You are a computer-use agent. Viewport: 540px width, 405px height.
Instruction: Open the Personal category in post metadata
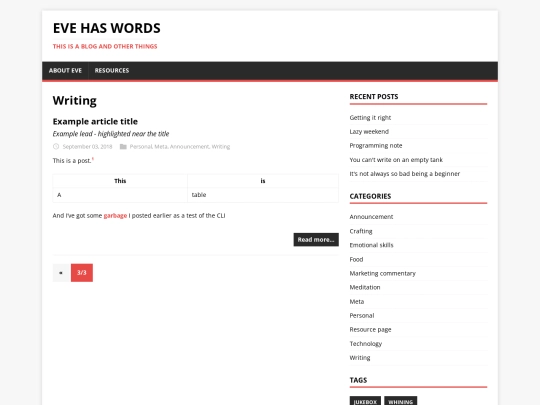pyautogui.click(x=141, y=147)
